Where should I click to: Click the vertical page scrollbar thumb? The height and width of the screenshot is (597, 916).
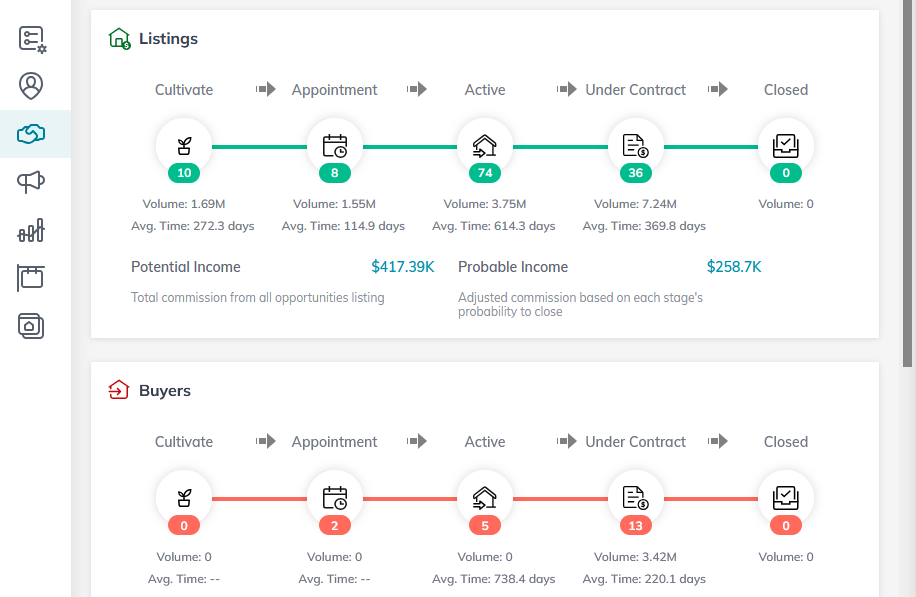click(x=907, y=183)
